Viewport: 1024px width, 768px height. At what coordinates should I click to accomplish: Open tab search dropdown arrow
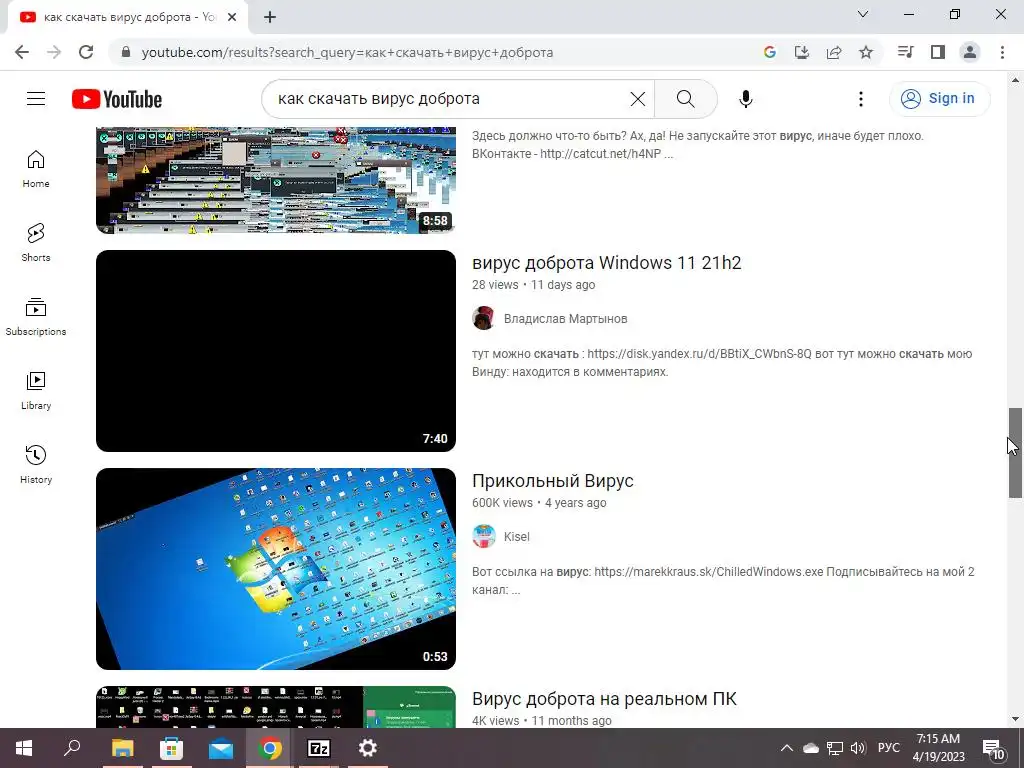(x=863, y=14)
